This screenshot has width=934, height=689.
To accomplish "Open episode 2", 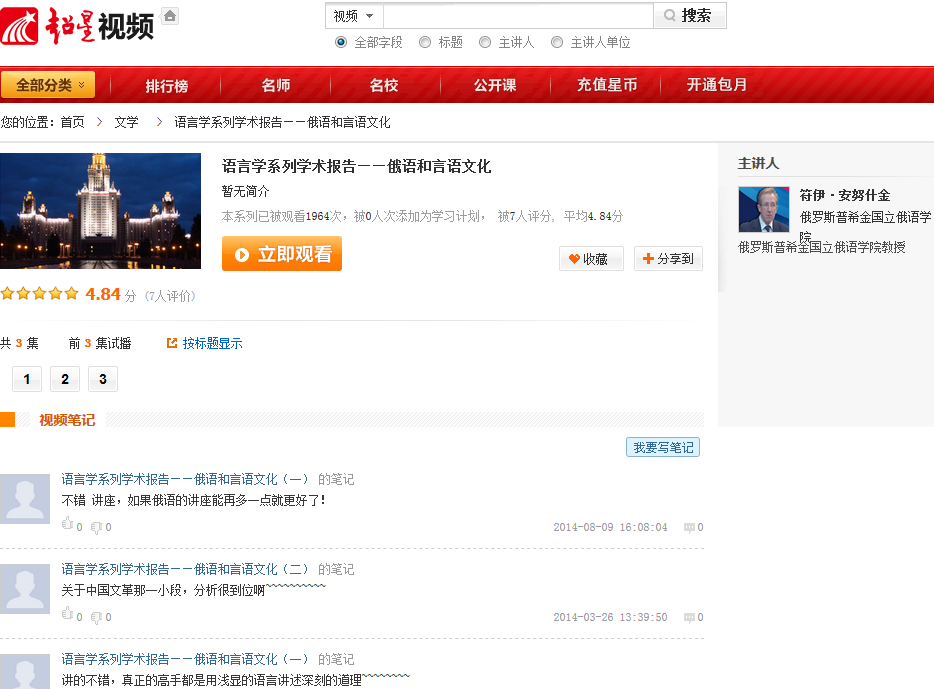I will tap(65, 379).
